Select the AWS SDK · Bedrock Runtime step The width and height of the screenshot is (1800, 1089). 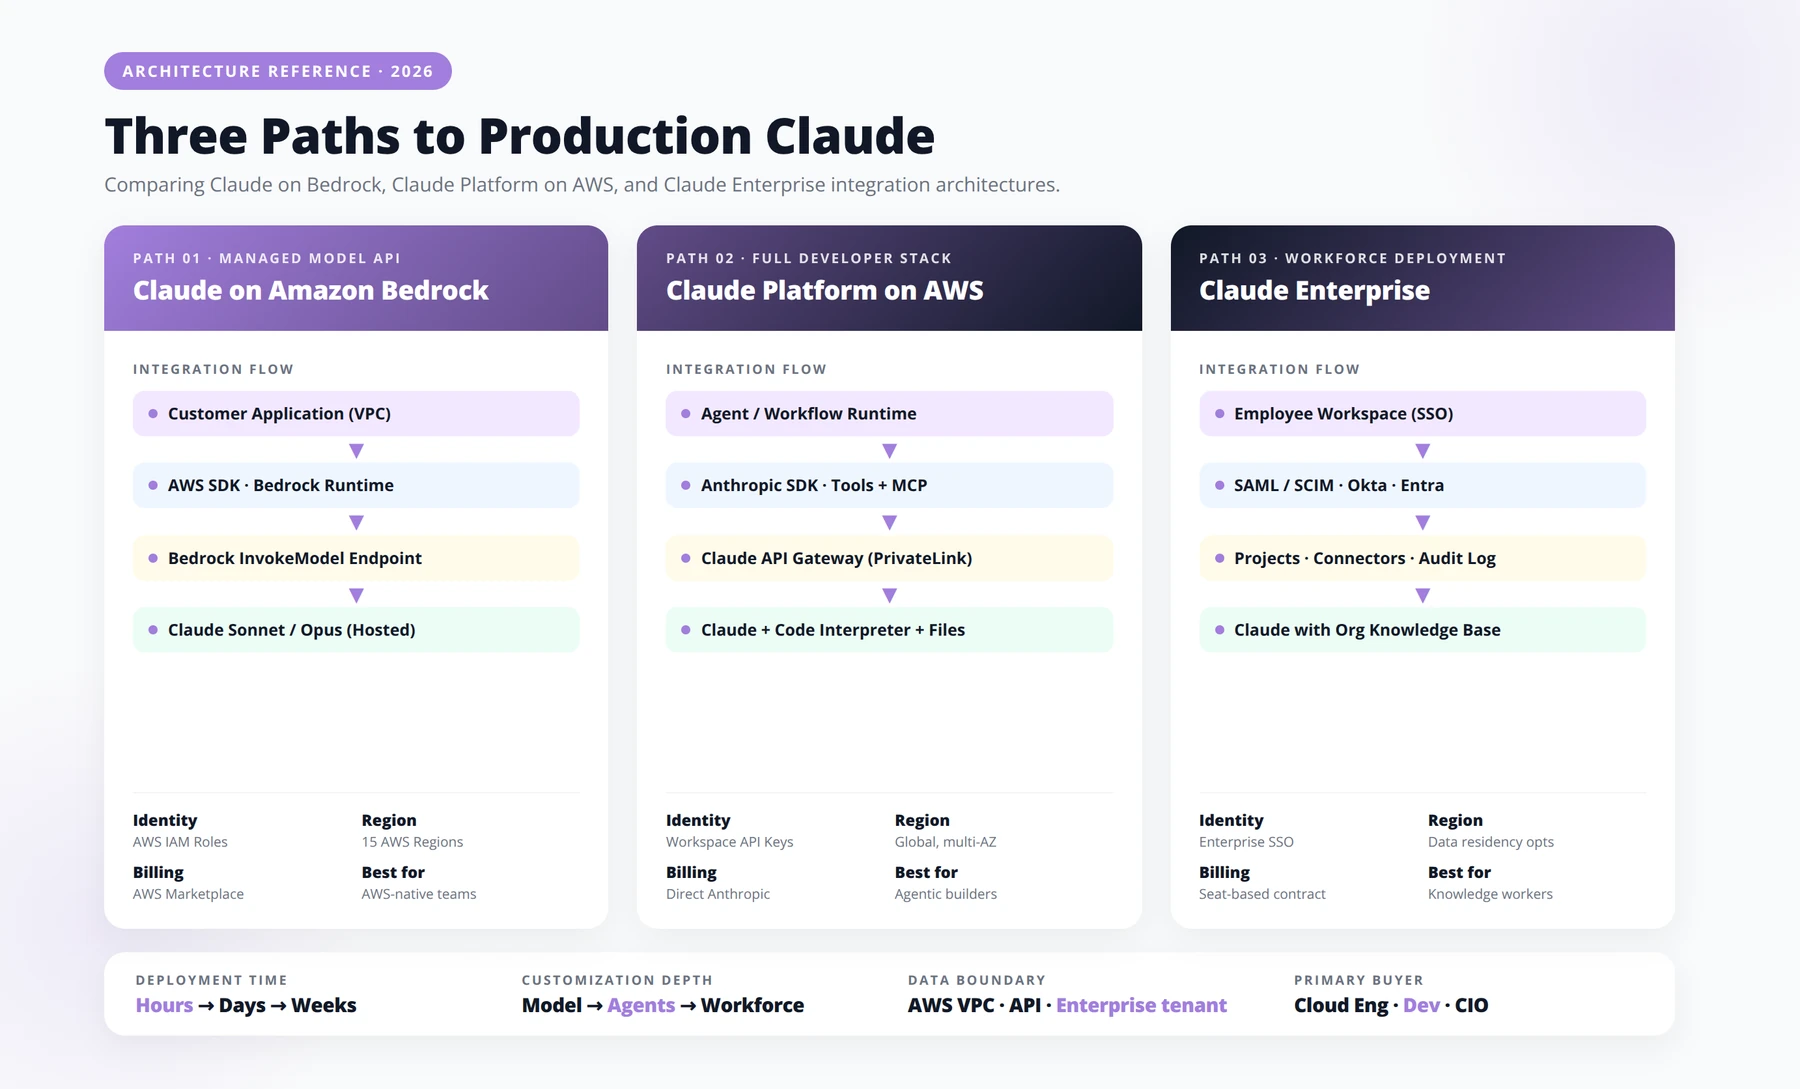pyautogui.click(x=356, y=485)
